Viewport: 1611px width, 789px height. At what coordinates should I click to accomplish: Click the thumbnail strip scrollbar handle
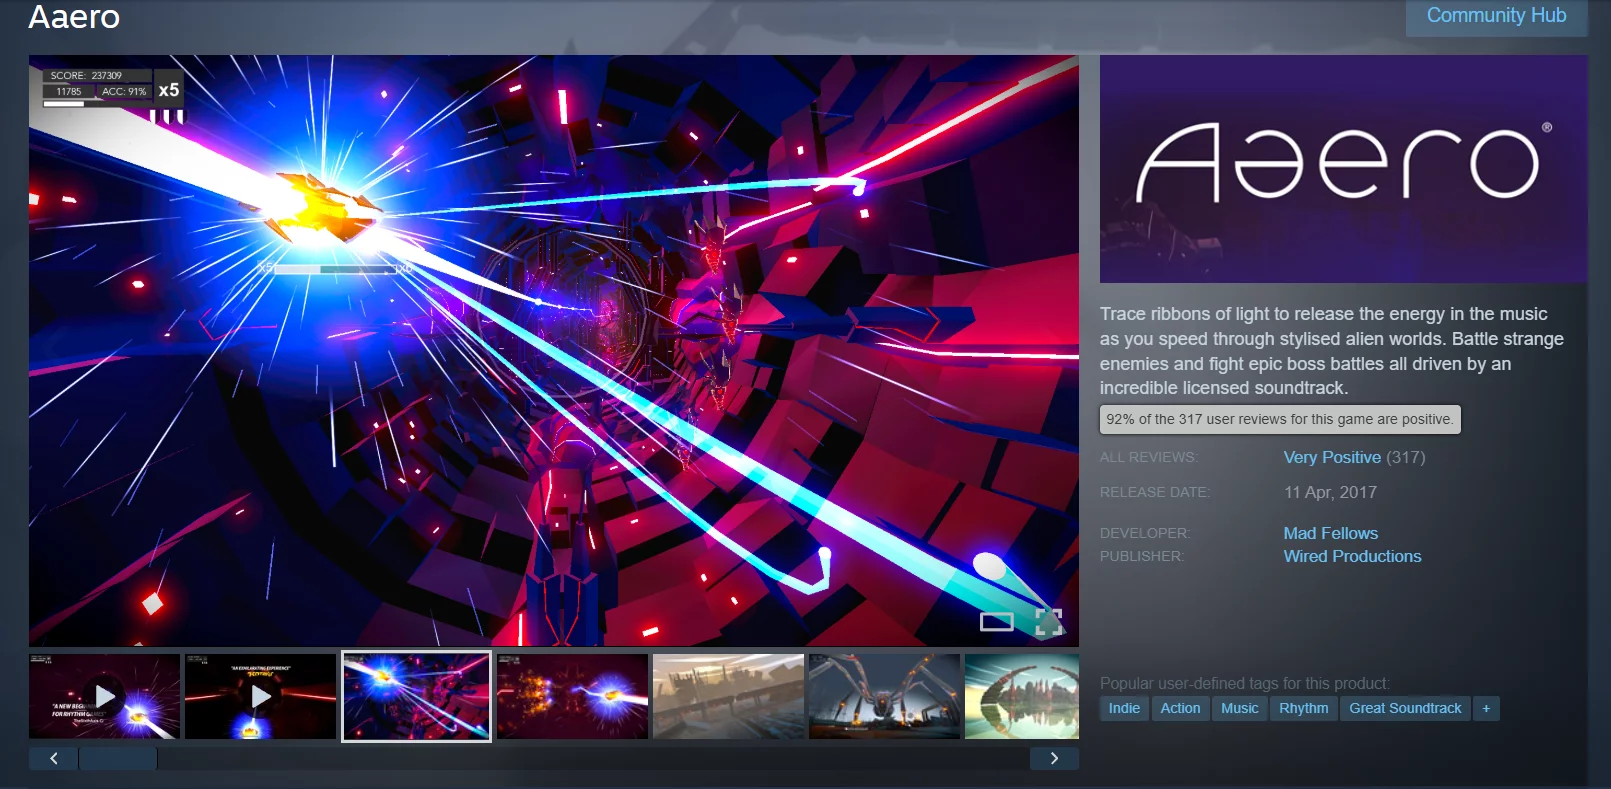click(118, 758)
